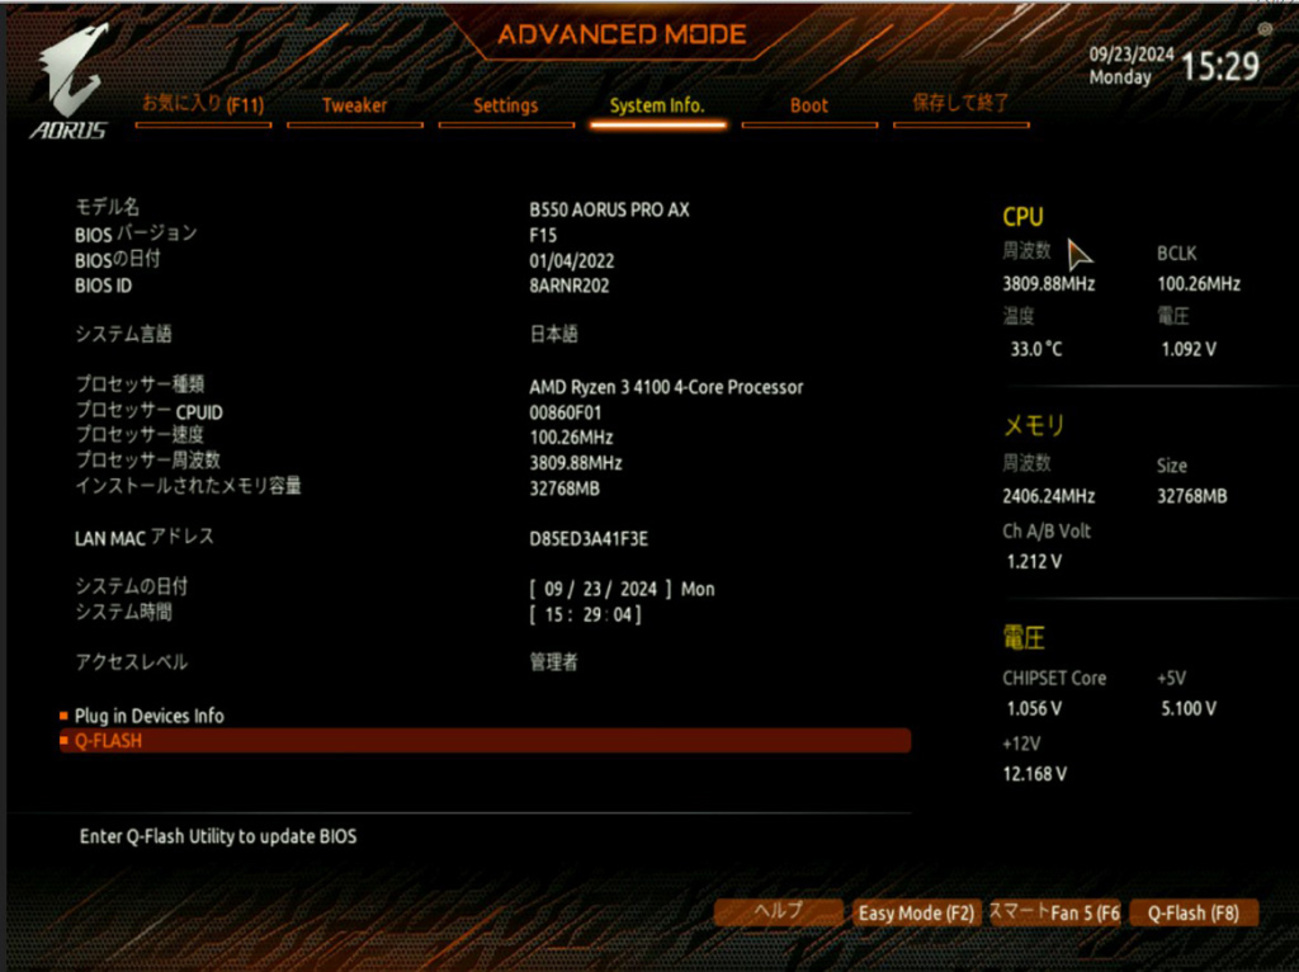Click the Q-Flash (F8) button
Image resolution: width=1299 pixels, height=972 pixels.
[x=1192, y=913]
